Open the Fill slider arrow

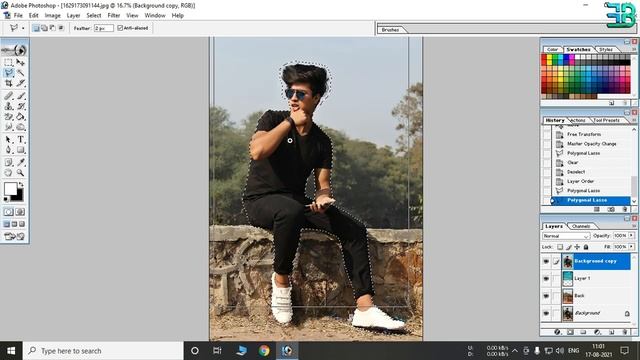pyautogui.click(x=631, y=247)
